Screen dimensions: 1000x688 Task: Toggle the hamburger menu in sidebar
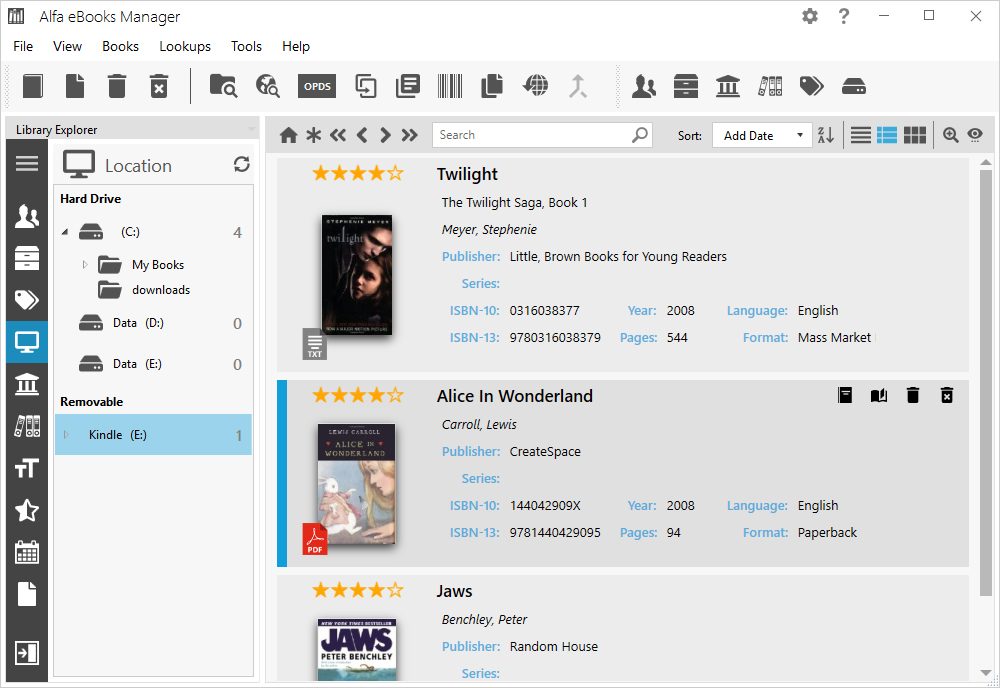pyautogui.click(x=27, y=164)
